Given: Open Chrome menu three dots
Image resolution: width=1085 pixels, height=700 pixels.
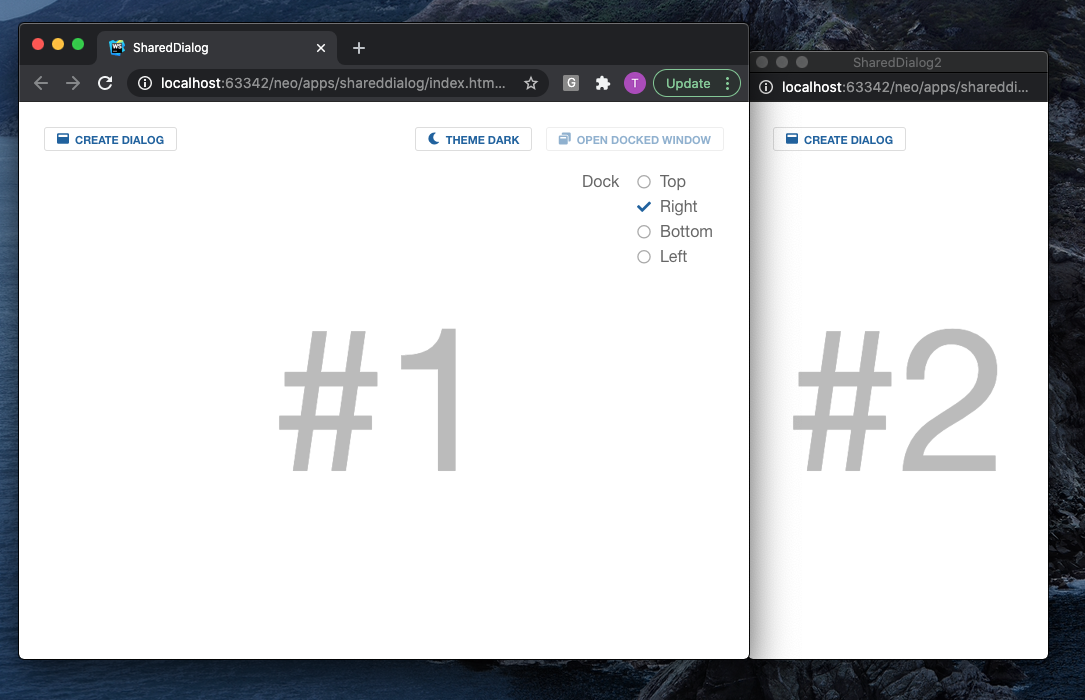Looking at the screenshot, I should 727,83.
